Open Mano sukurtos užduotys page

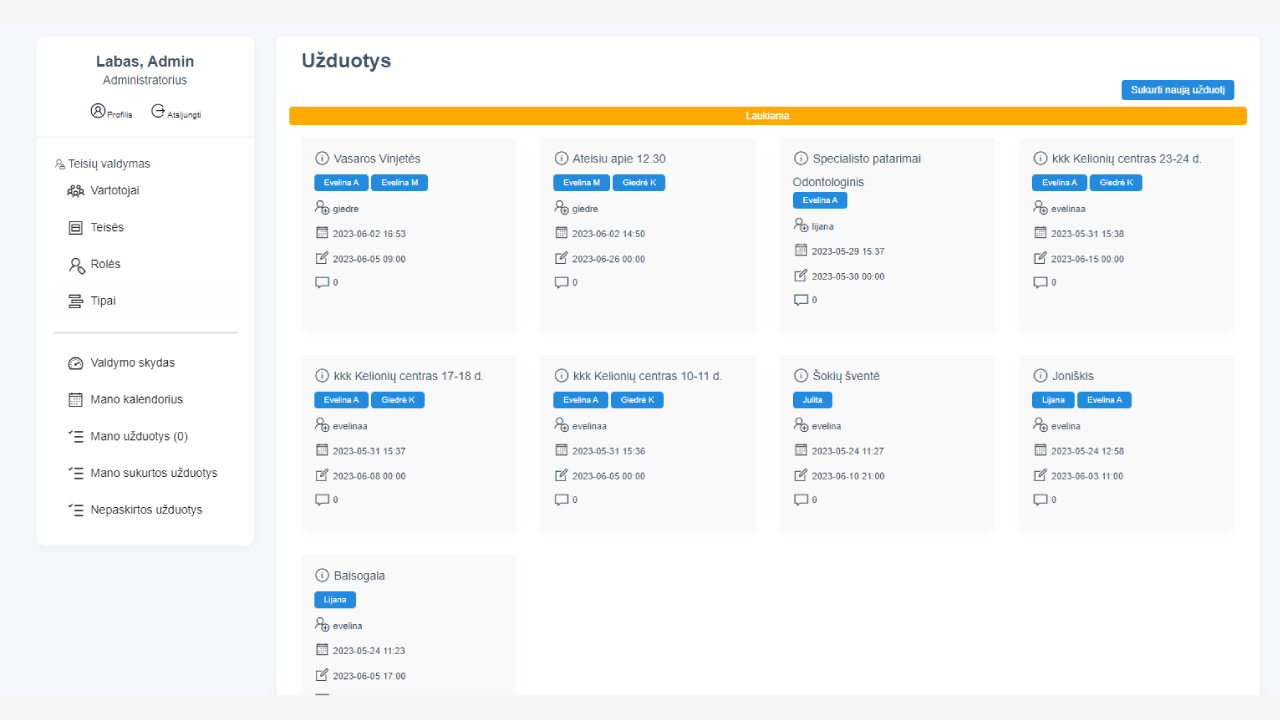(153, 473)
